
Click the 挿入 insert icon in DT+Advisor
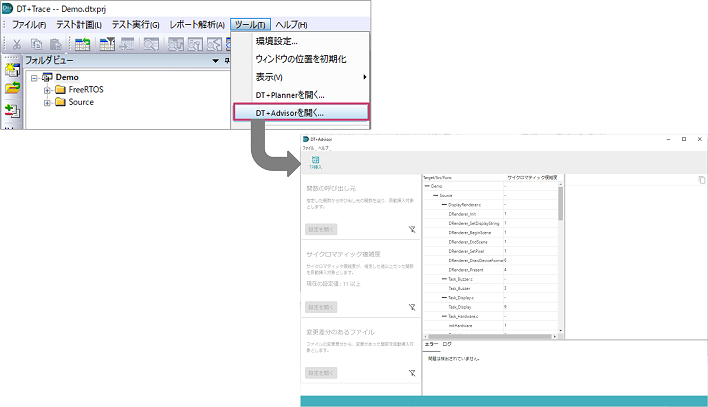(x=315, y=161)
